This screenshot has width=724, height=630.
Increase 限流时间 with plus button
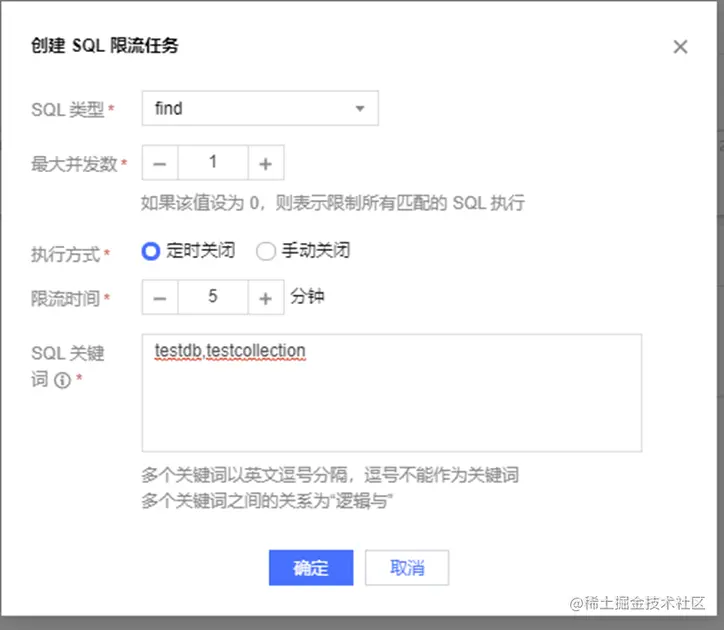(265, 297)
